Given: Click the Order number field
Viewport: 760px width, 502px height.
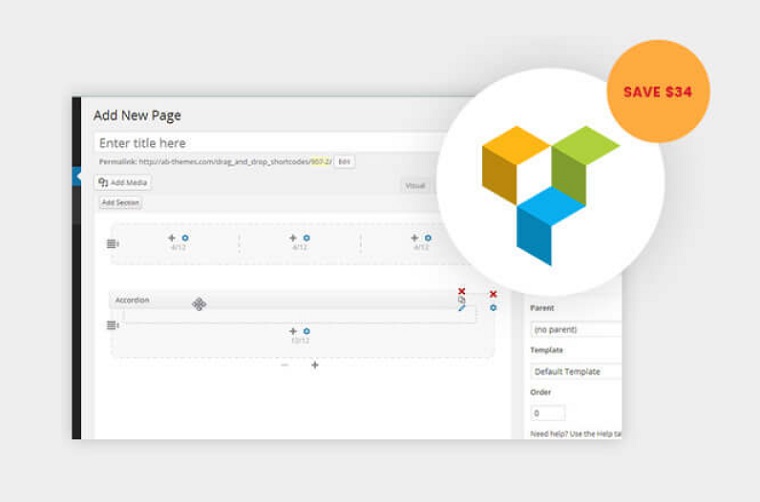Looking at the screenshot, I should tap(548, 413).
